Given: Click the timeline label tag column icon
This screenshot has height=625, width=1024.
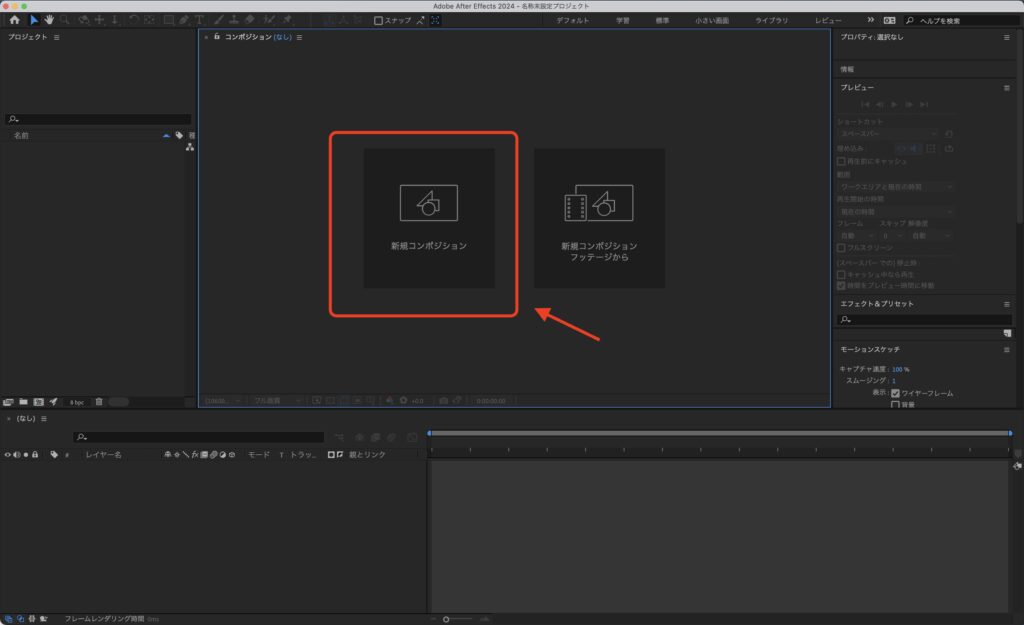Looking at the screenshot, I should coord(54,455).
